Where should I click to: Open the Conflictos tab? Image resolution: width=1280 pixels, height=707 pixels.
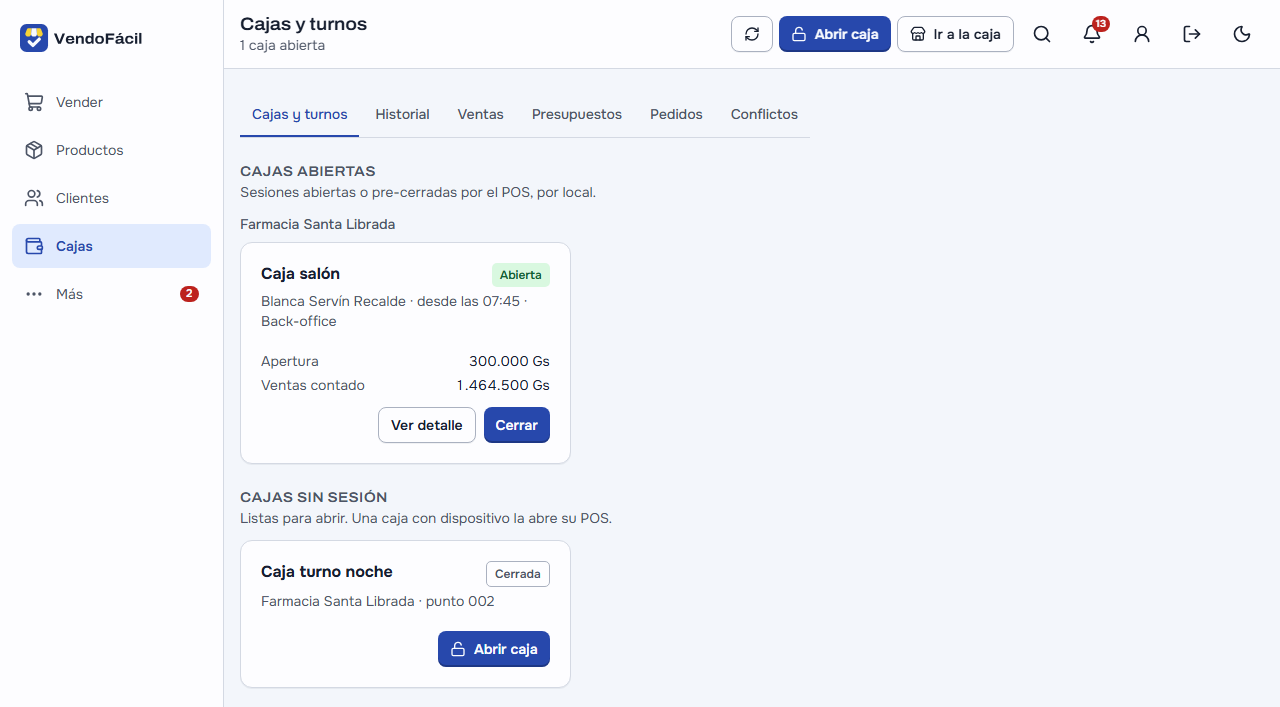pos(764,114)
